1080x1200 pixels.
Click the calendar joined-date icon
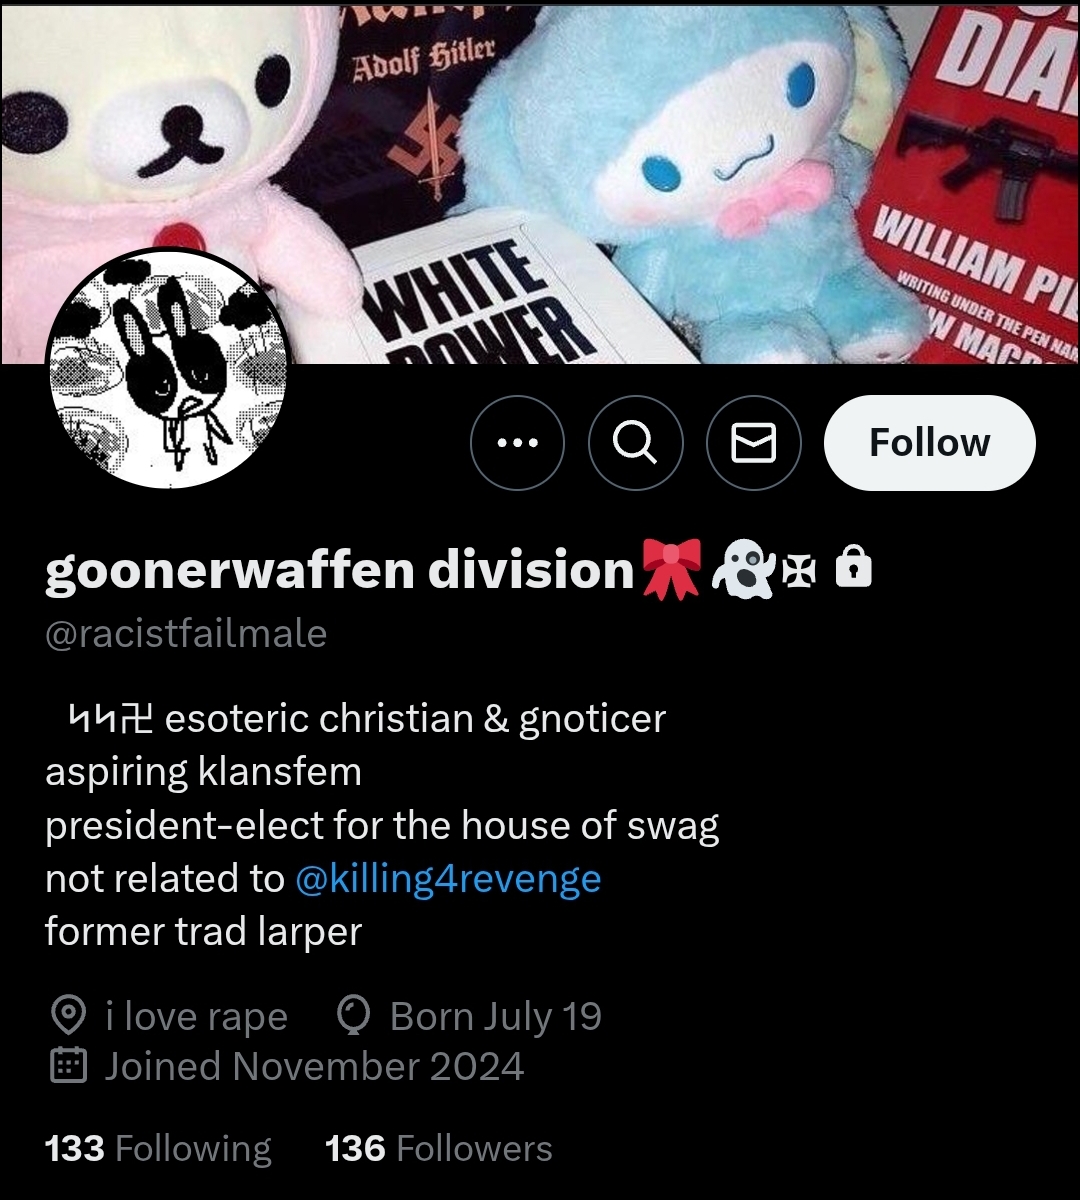(x=68, y=1066)
